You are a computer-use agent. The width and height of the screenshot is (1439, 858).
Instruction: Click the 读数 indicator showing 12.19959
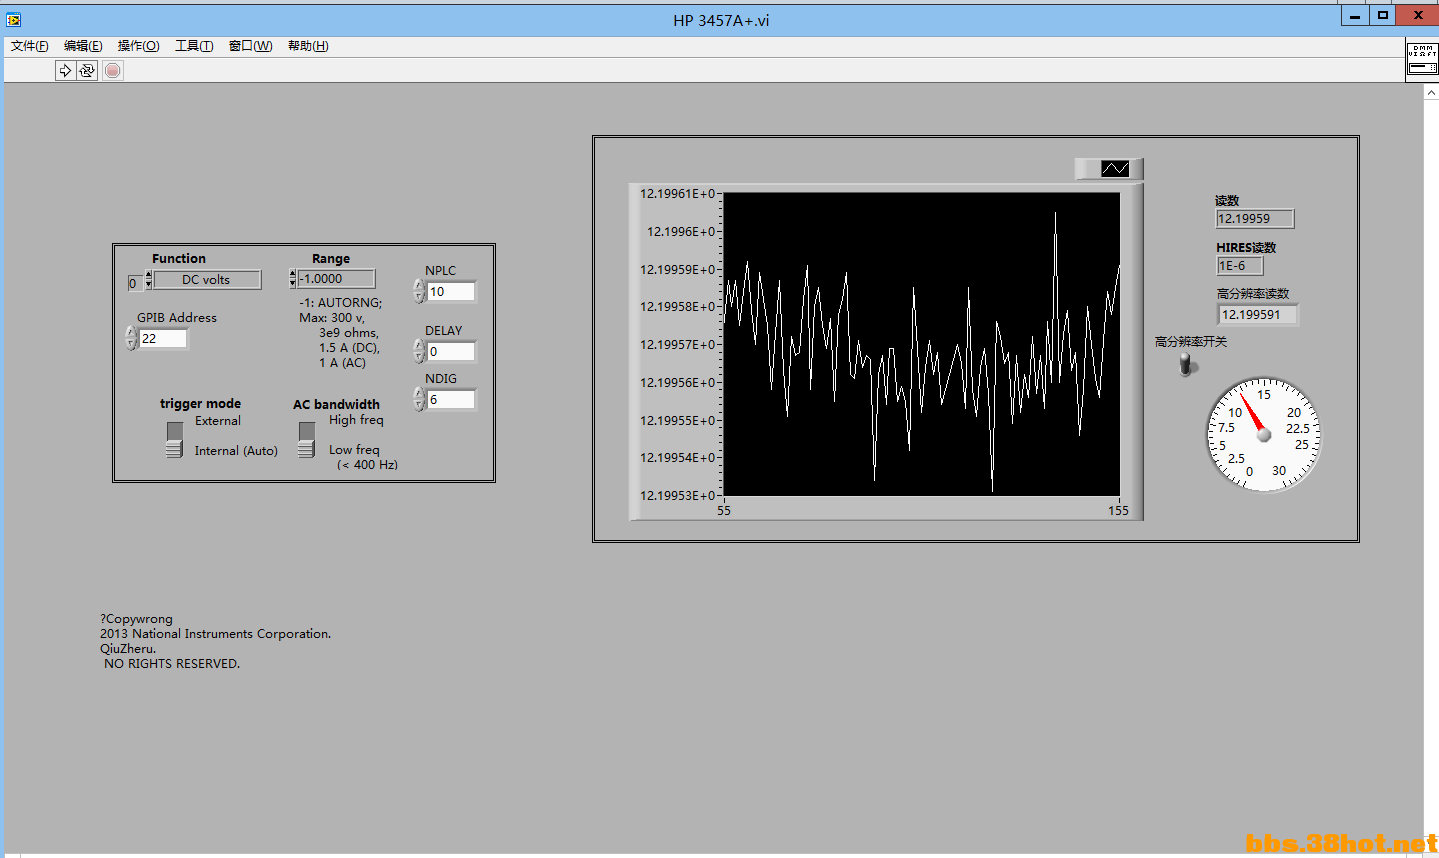[x=1255, y=219]
